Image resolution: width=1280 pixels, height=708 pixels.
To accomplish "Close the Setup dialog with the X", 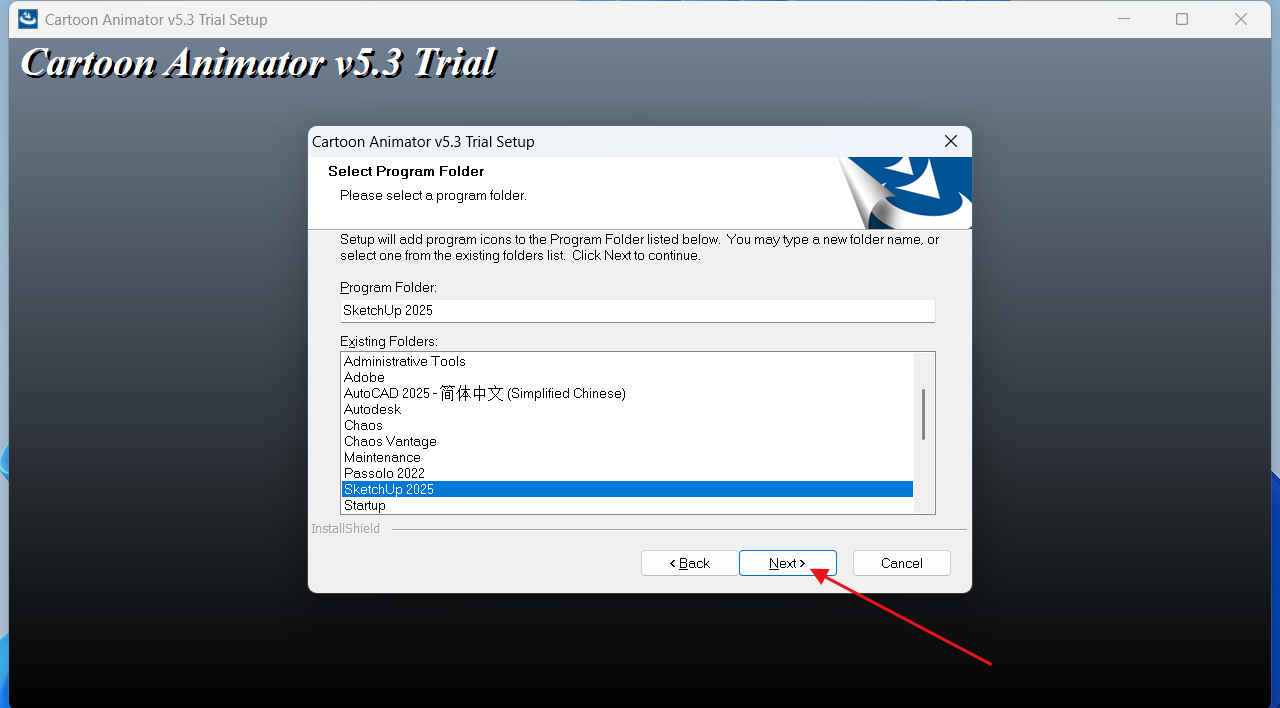I will point(950,142).
